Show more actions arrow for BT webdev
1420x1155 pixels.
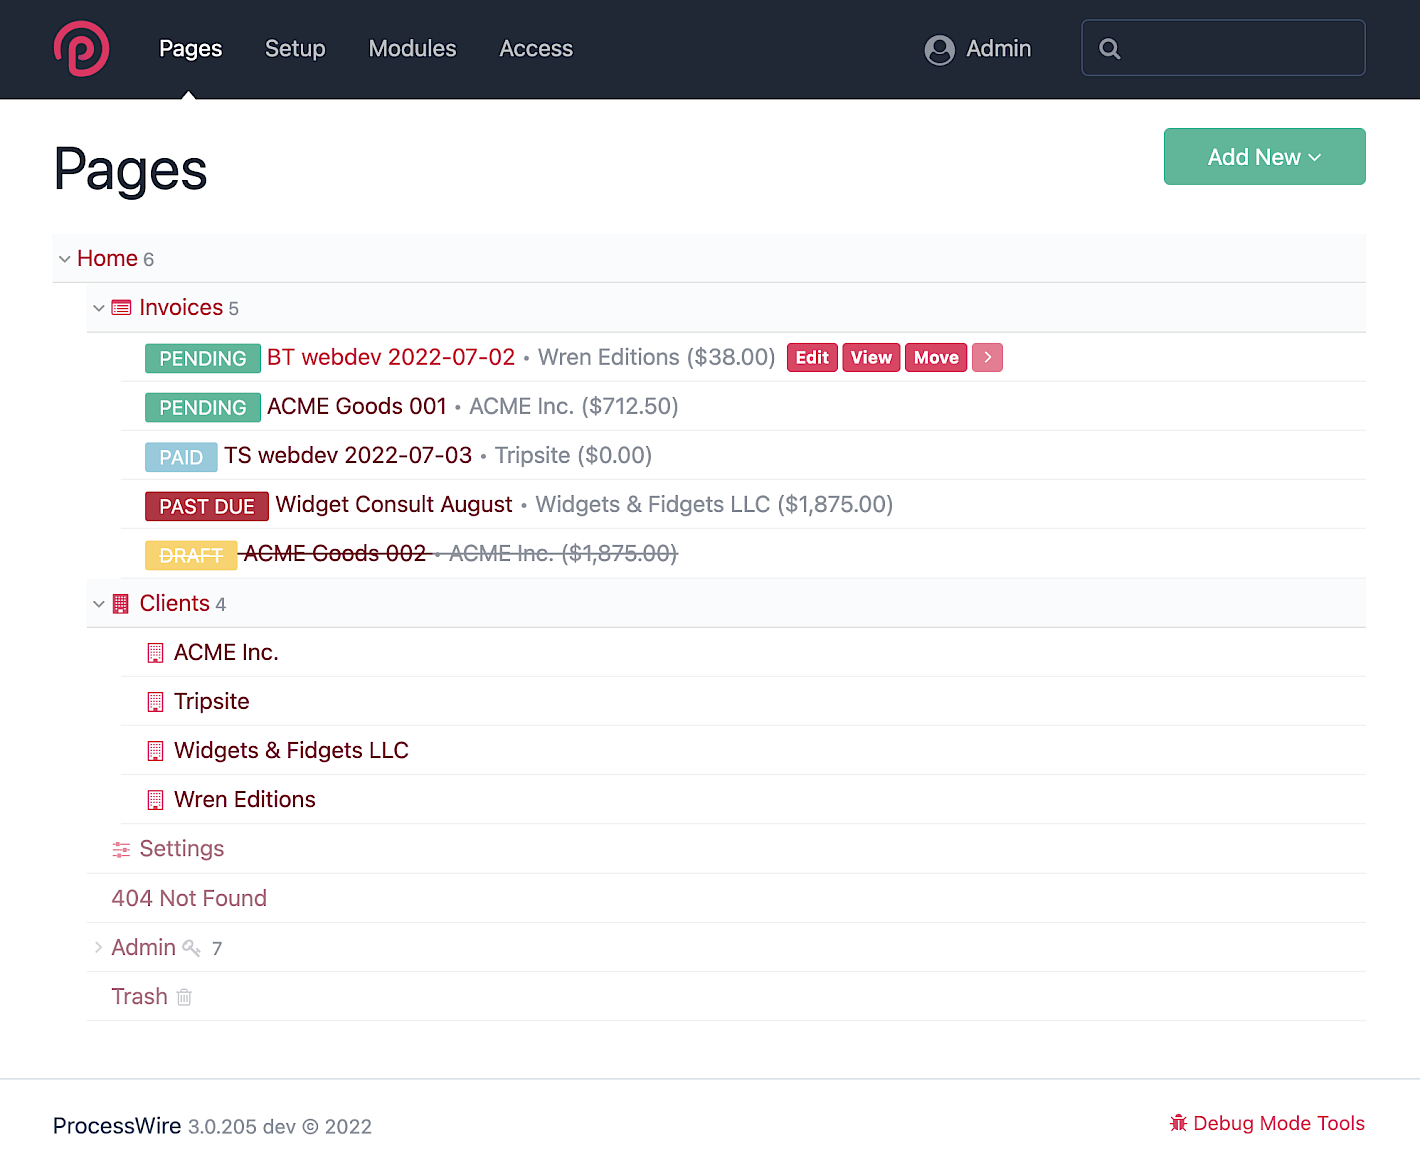click(987, 357)
